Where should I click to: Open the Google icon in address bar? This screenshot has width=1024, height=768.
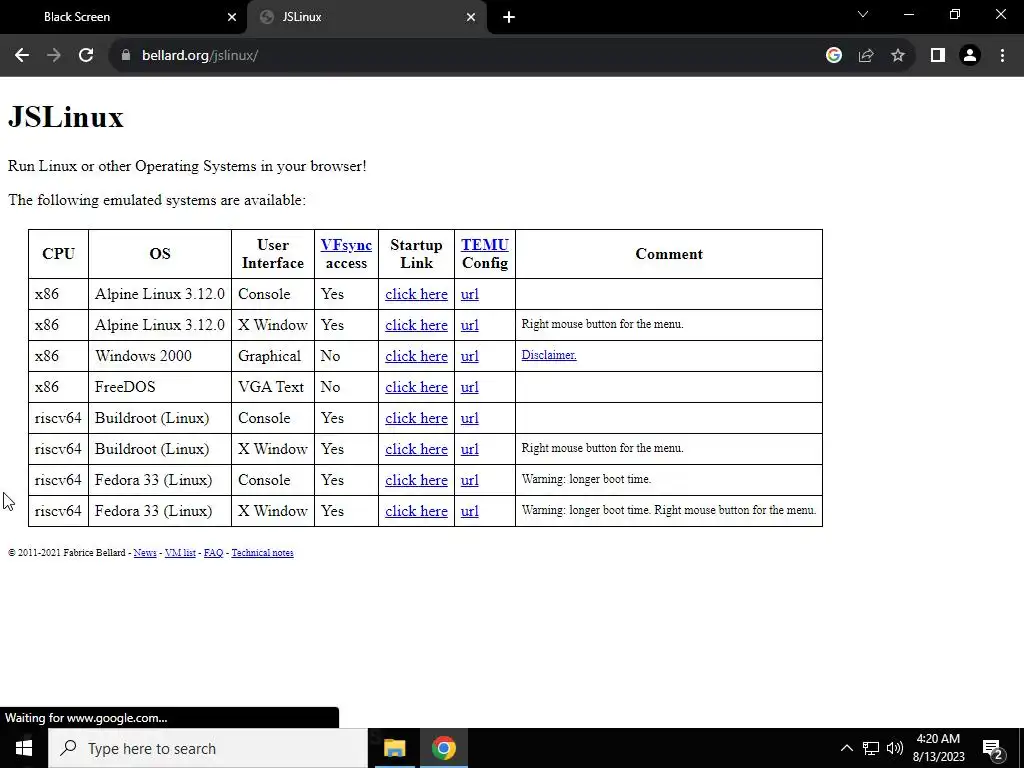833,56
